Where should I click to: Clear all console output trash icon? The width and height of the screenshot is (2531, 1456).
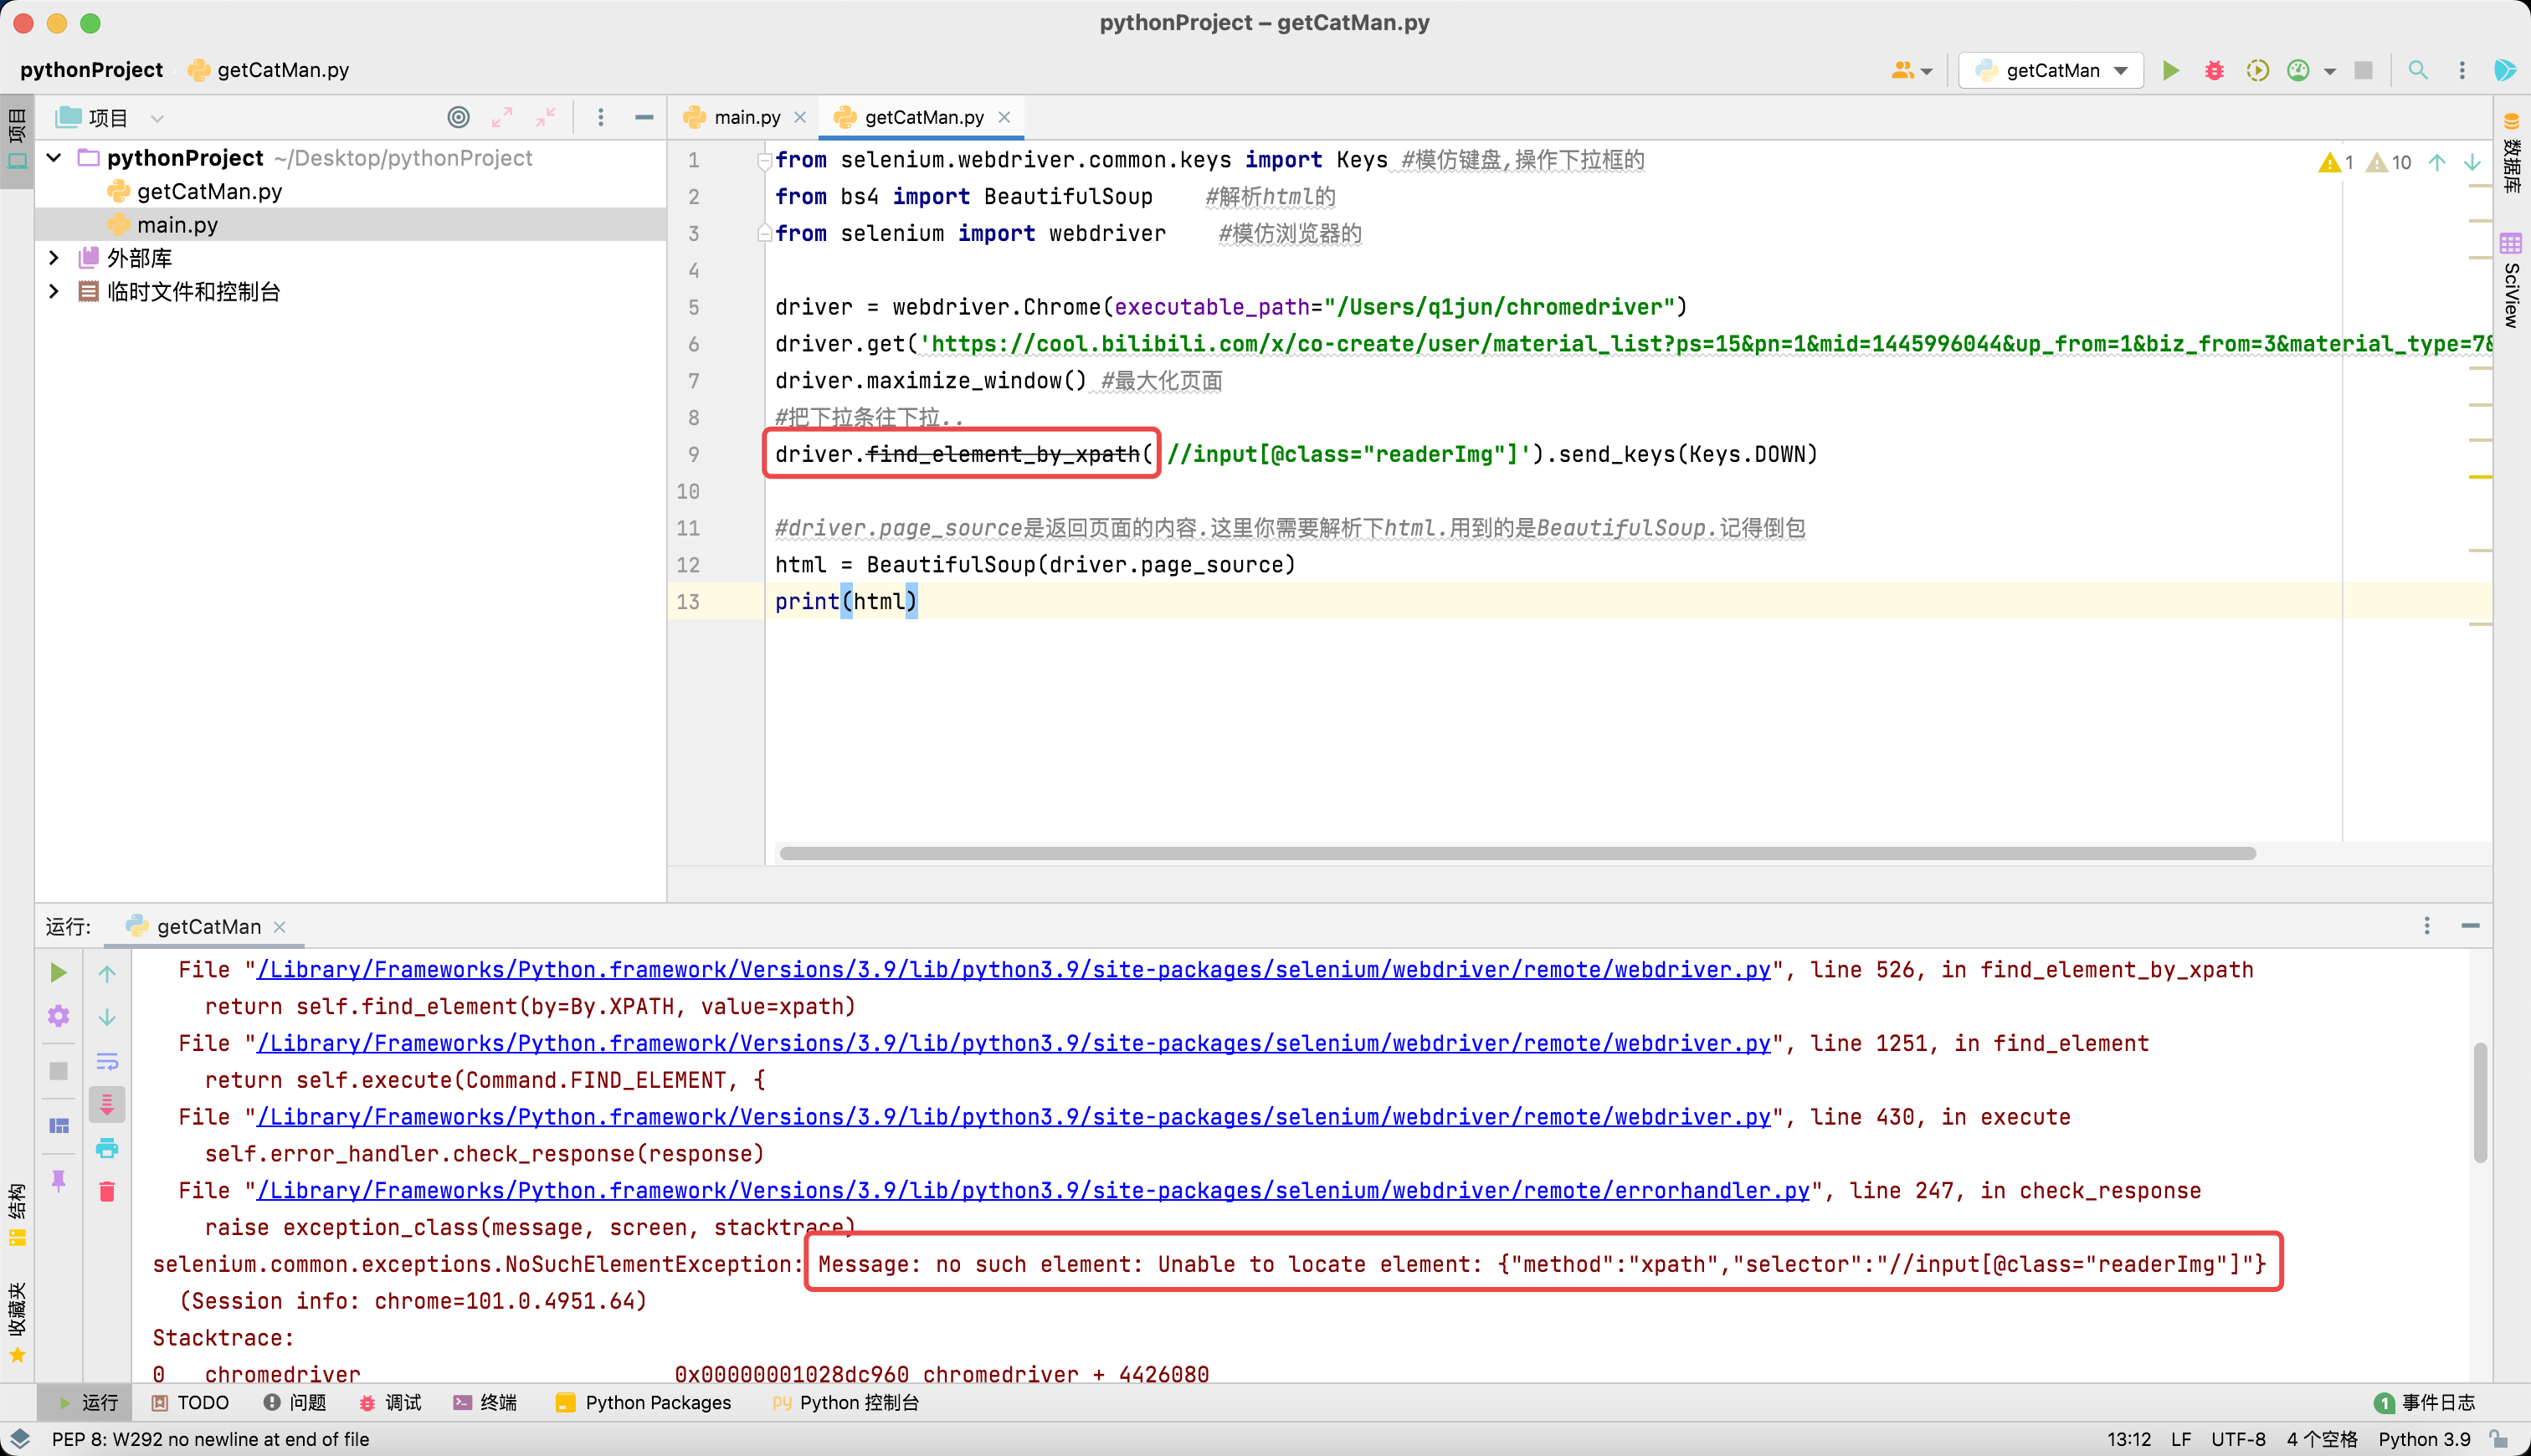tap(107, 1191)
